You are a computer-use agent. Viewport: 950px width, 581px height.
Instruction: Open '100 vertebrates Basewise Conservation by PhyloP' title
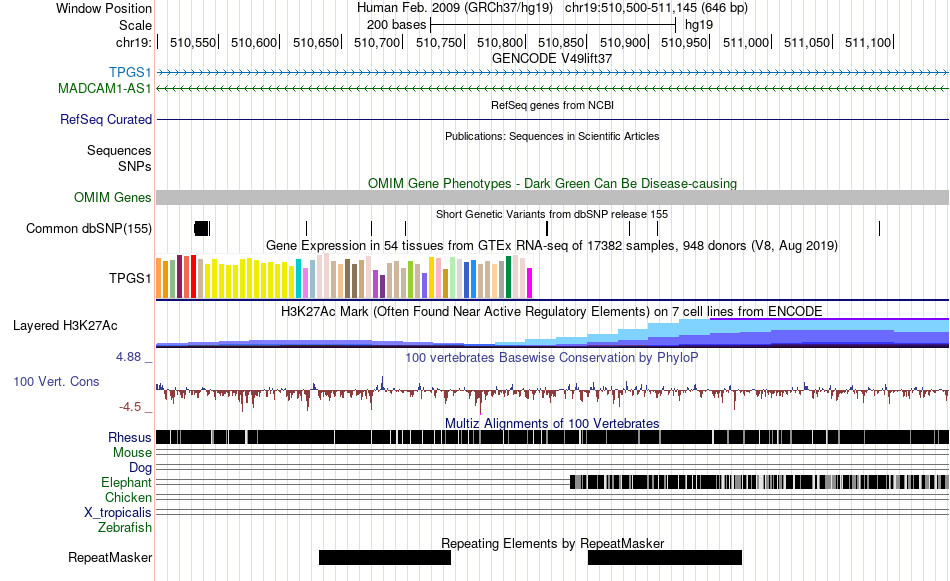pos(552,357)
